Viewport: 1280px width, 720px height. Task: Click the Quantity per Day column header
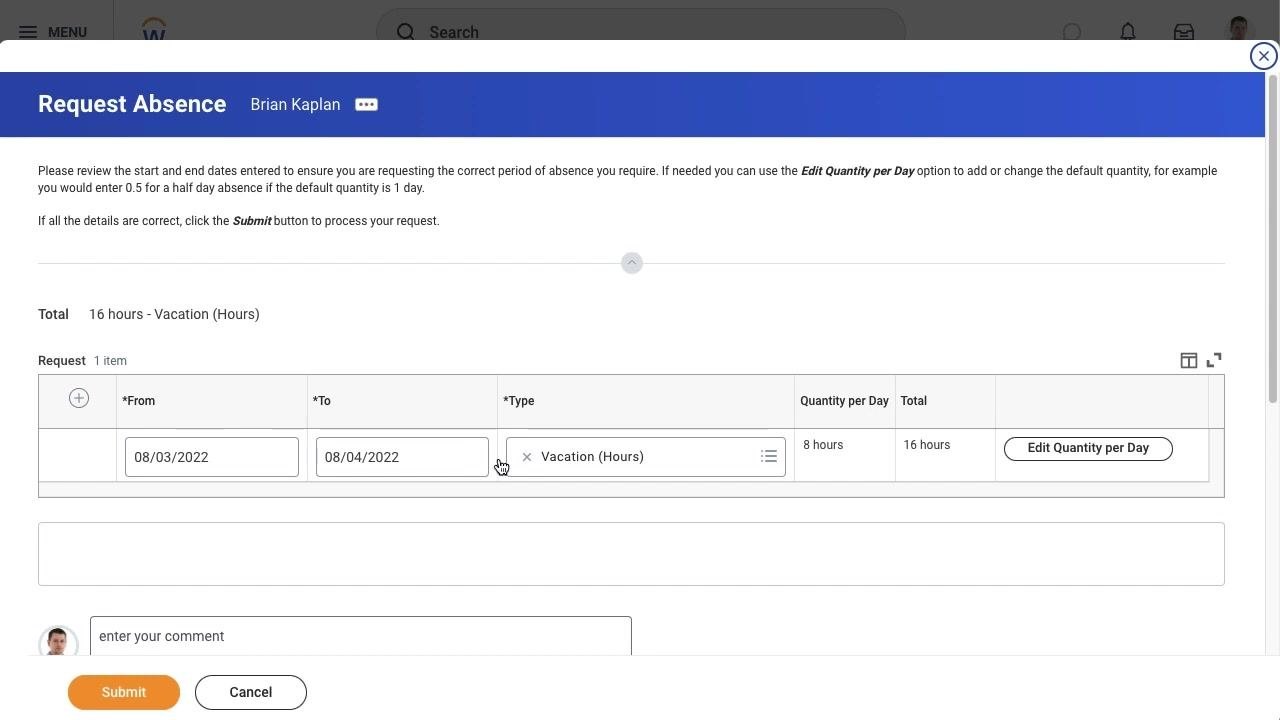coord(844,401)
